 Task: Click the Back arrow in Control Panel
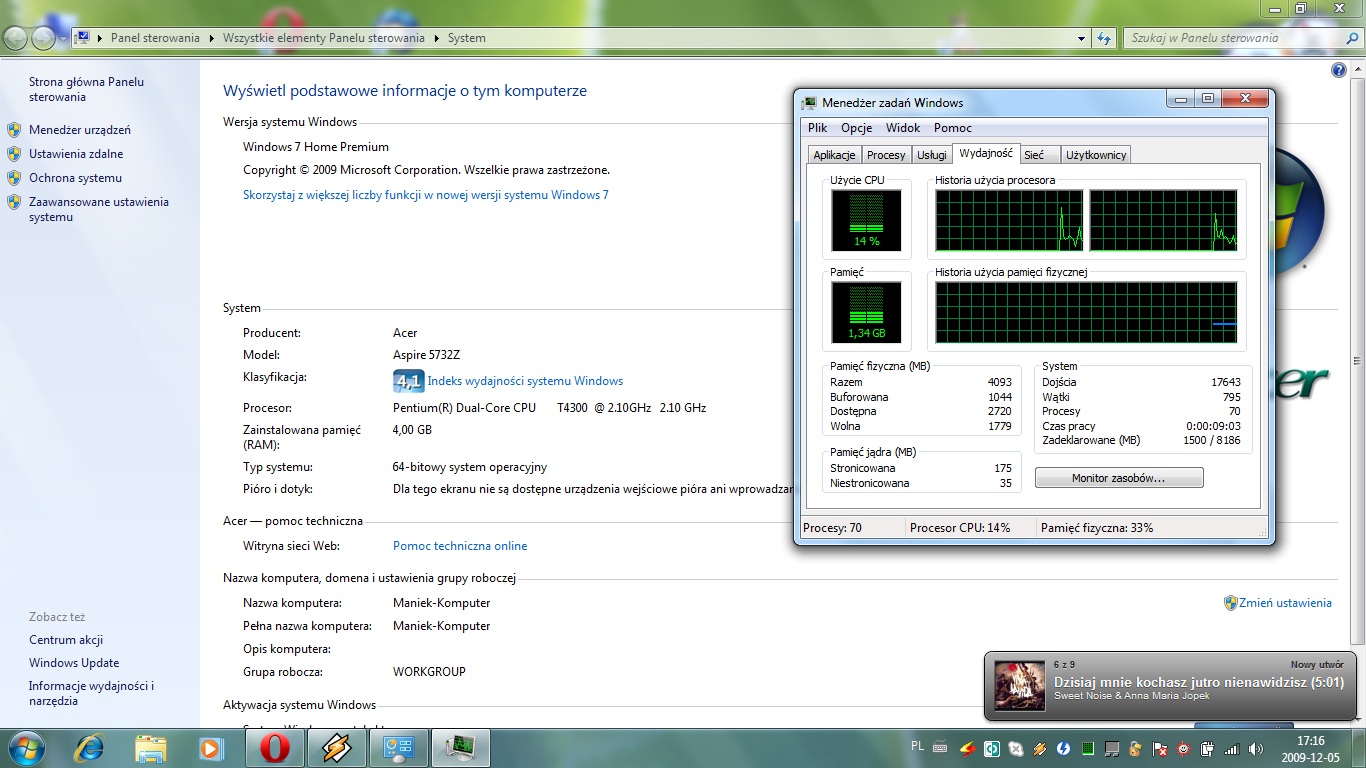(x=16, y=38)
